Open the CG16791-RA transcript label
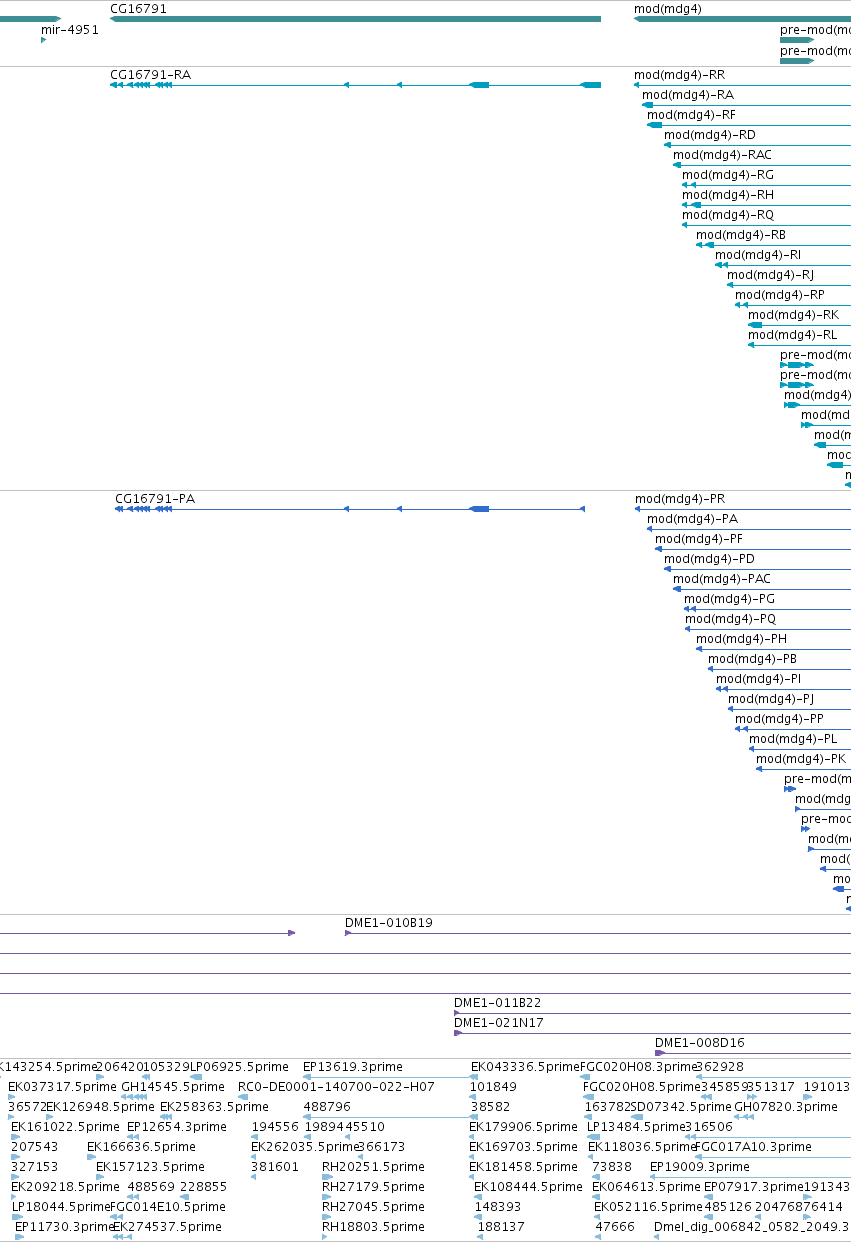 tap(151, 74)
